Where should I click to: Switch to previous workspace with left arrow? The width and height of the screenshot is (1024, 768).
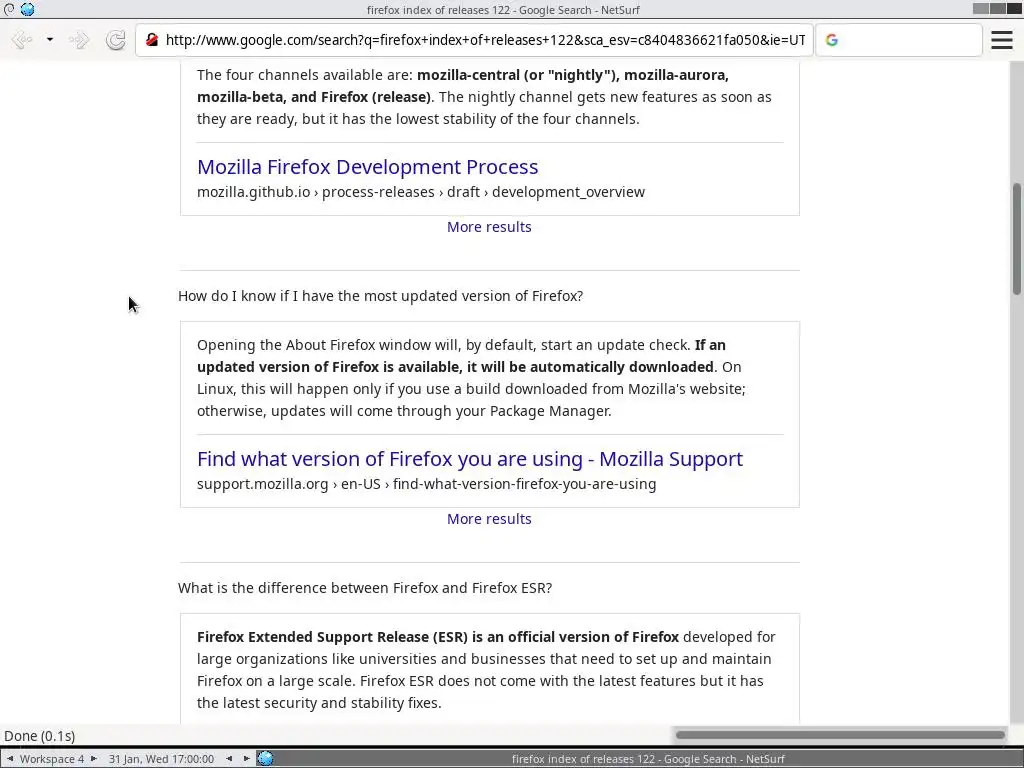[10, 759]
